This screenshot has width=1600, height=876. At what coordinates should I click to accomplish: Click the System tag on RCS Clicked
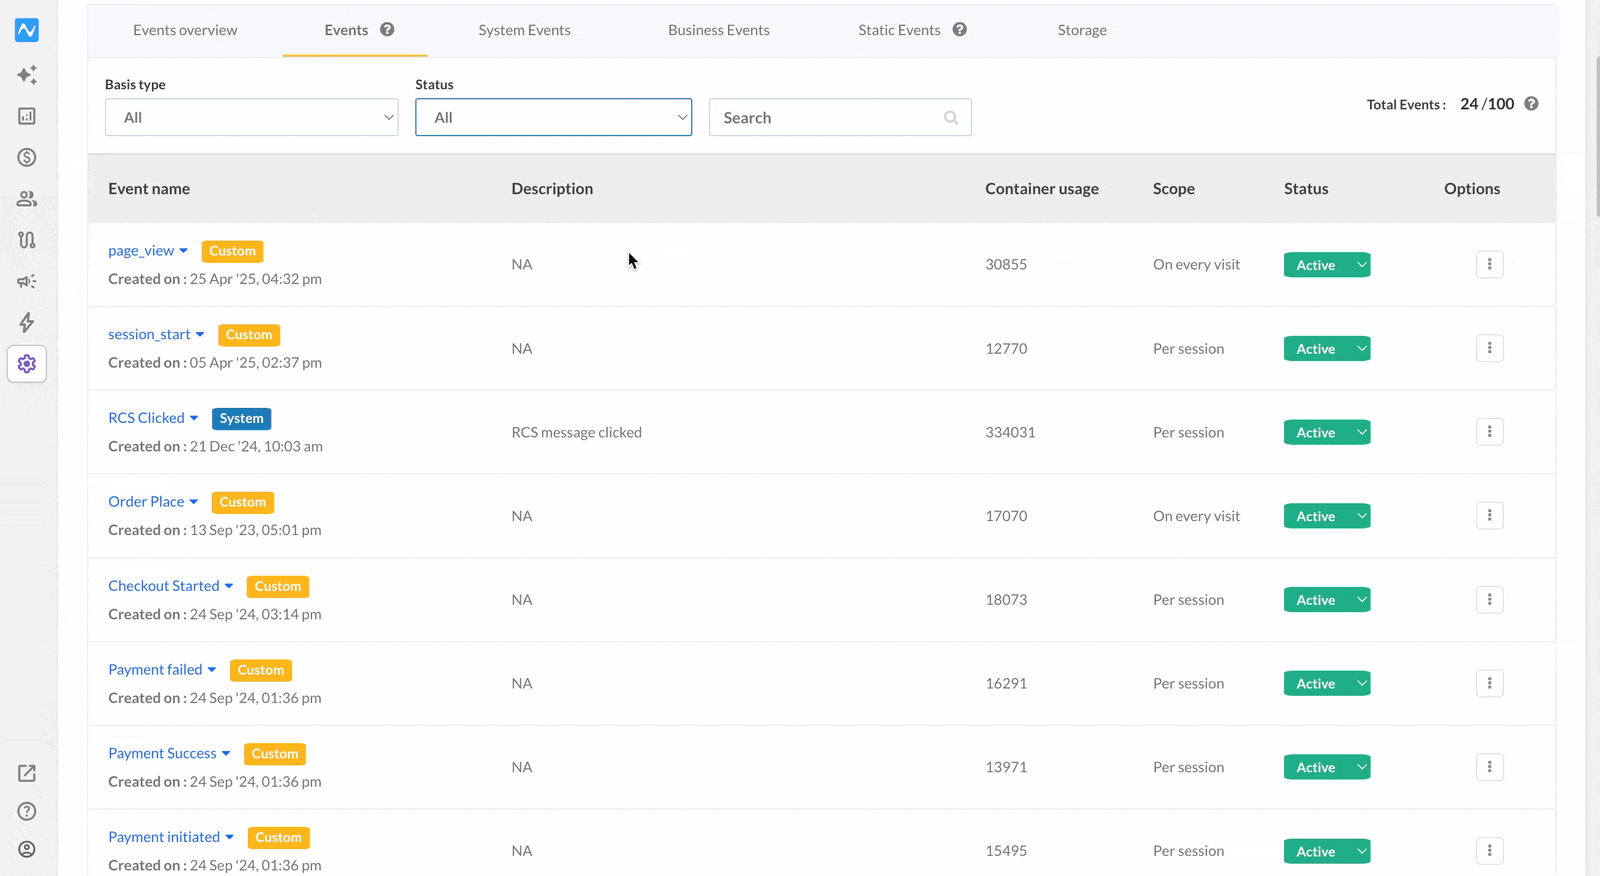[242, 419]
